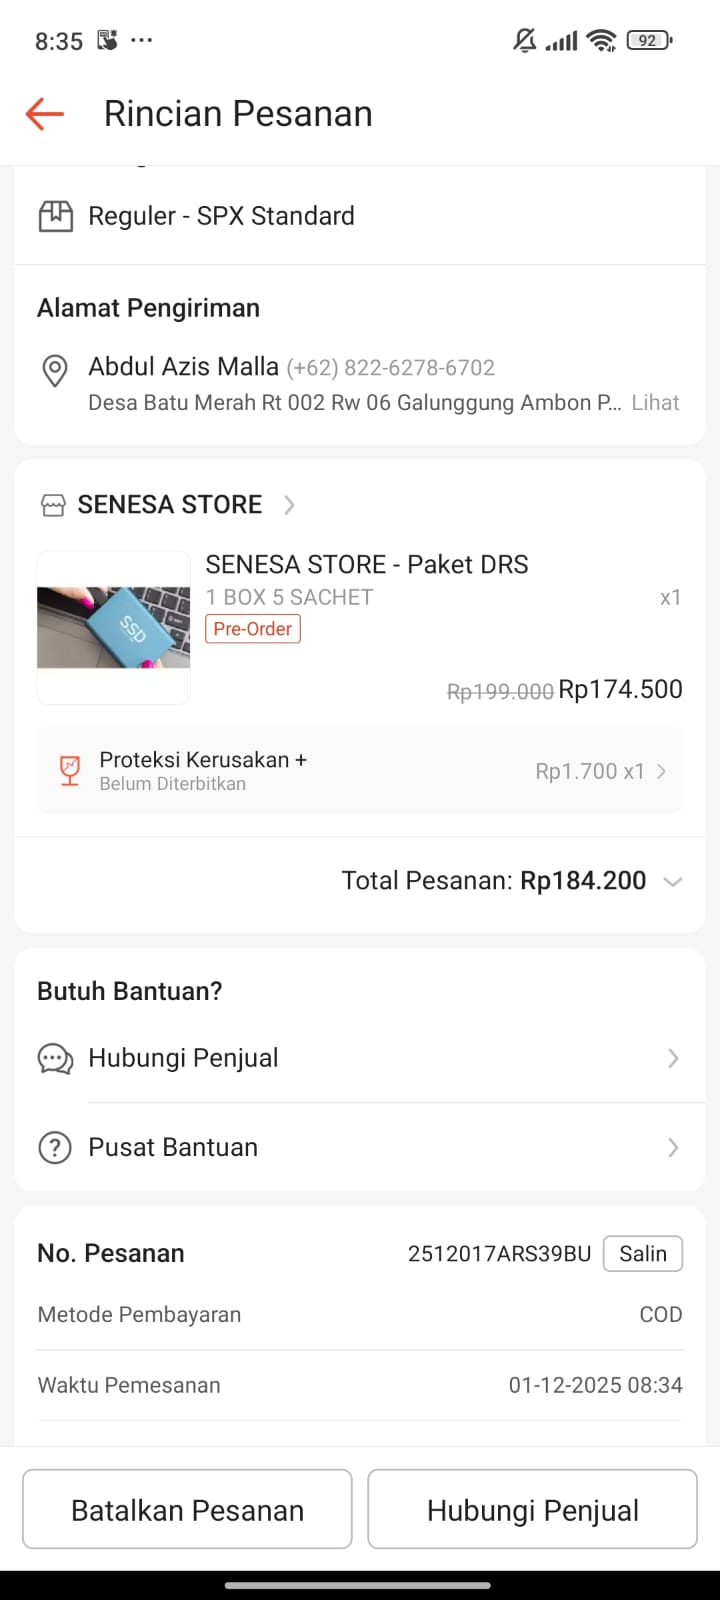Copy order number with Salin button
Image resolution: width=720 pixels, height=1600 pixels.
point(642,1254)
